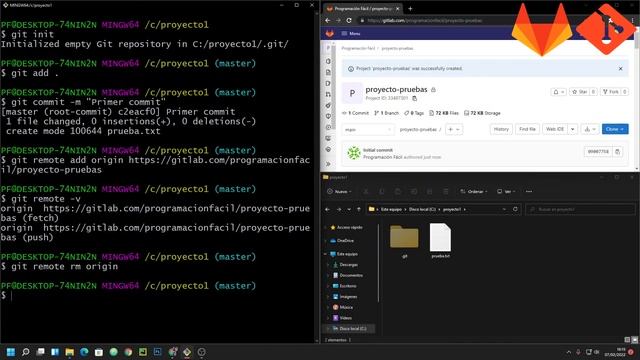640x360 pixels.
Task: Open the GitLab Menu in the top bar
Action: click(351, 33)
